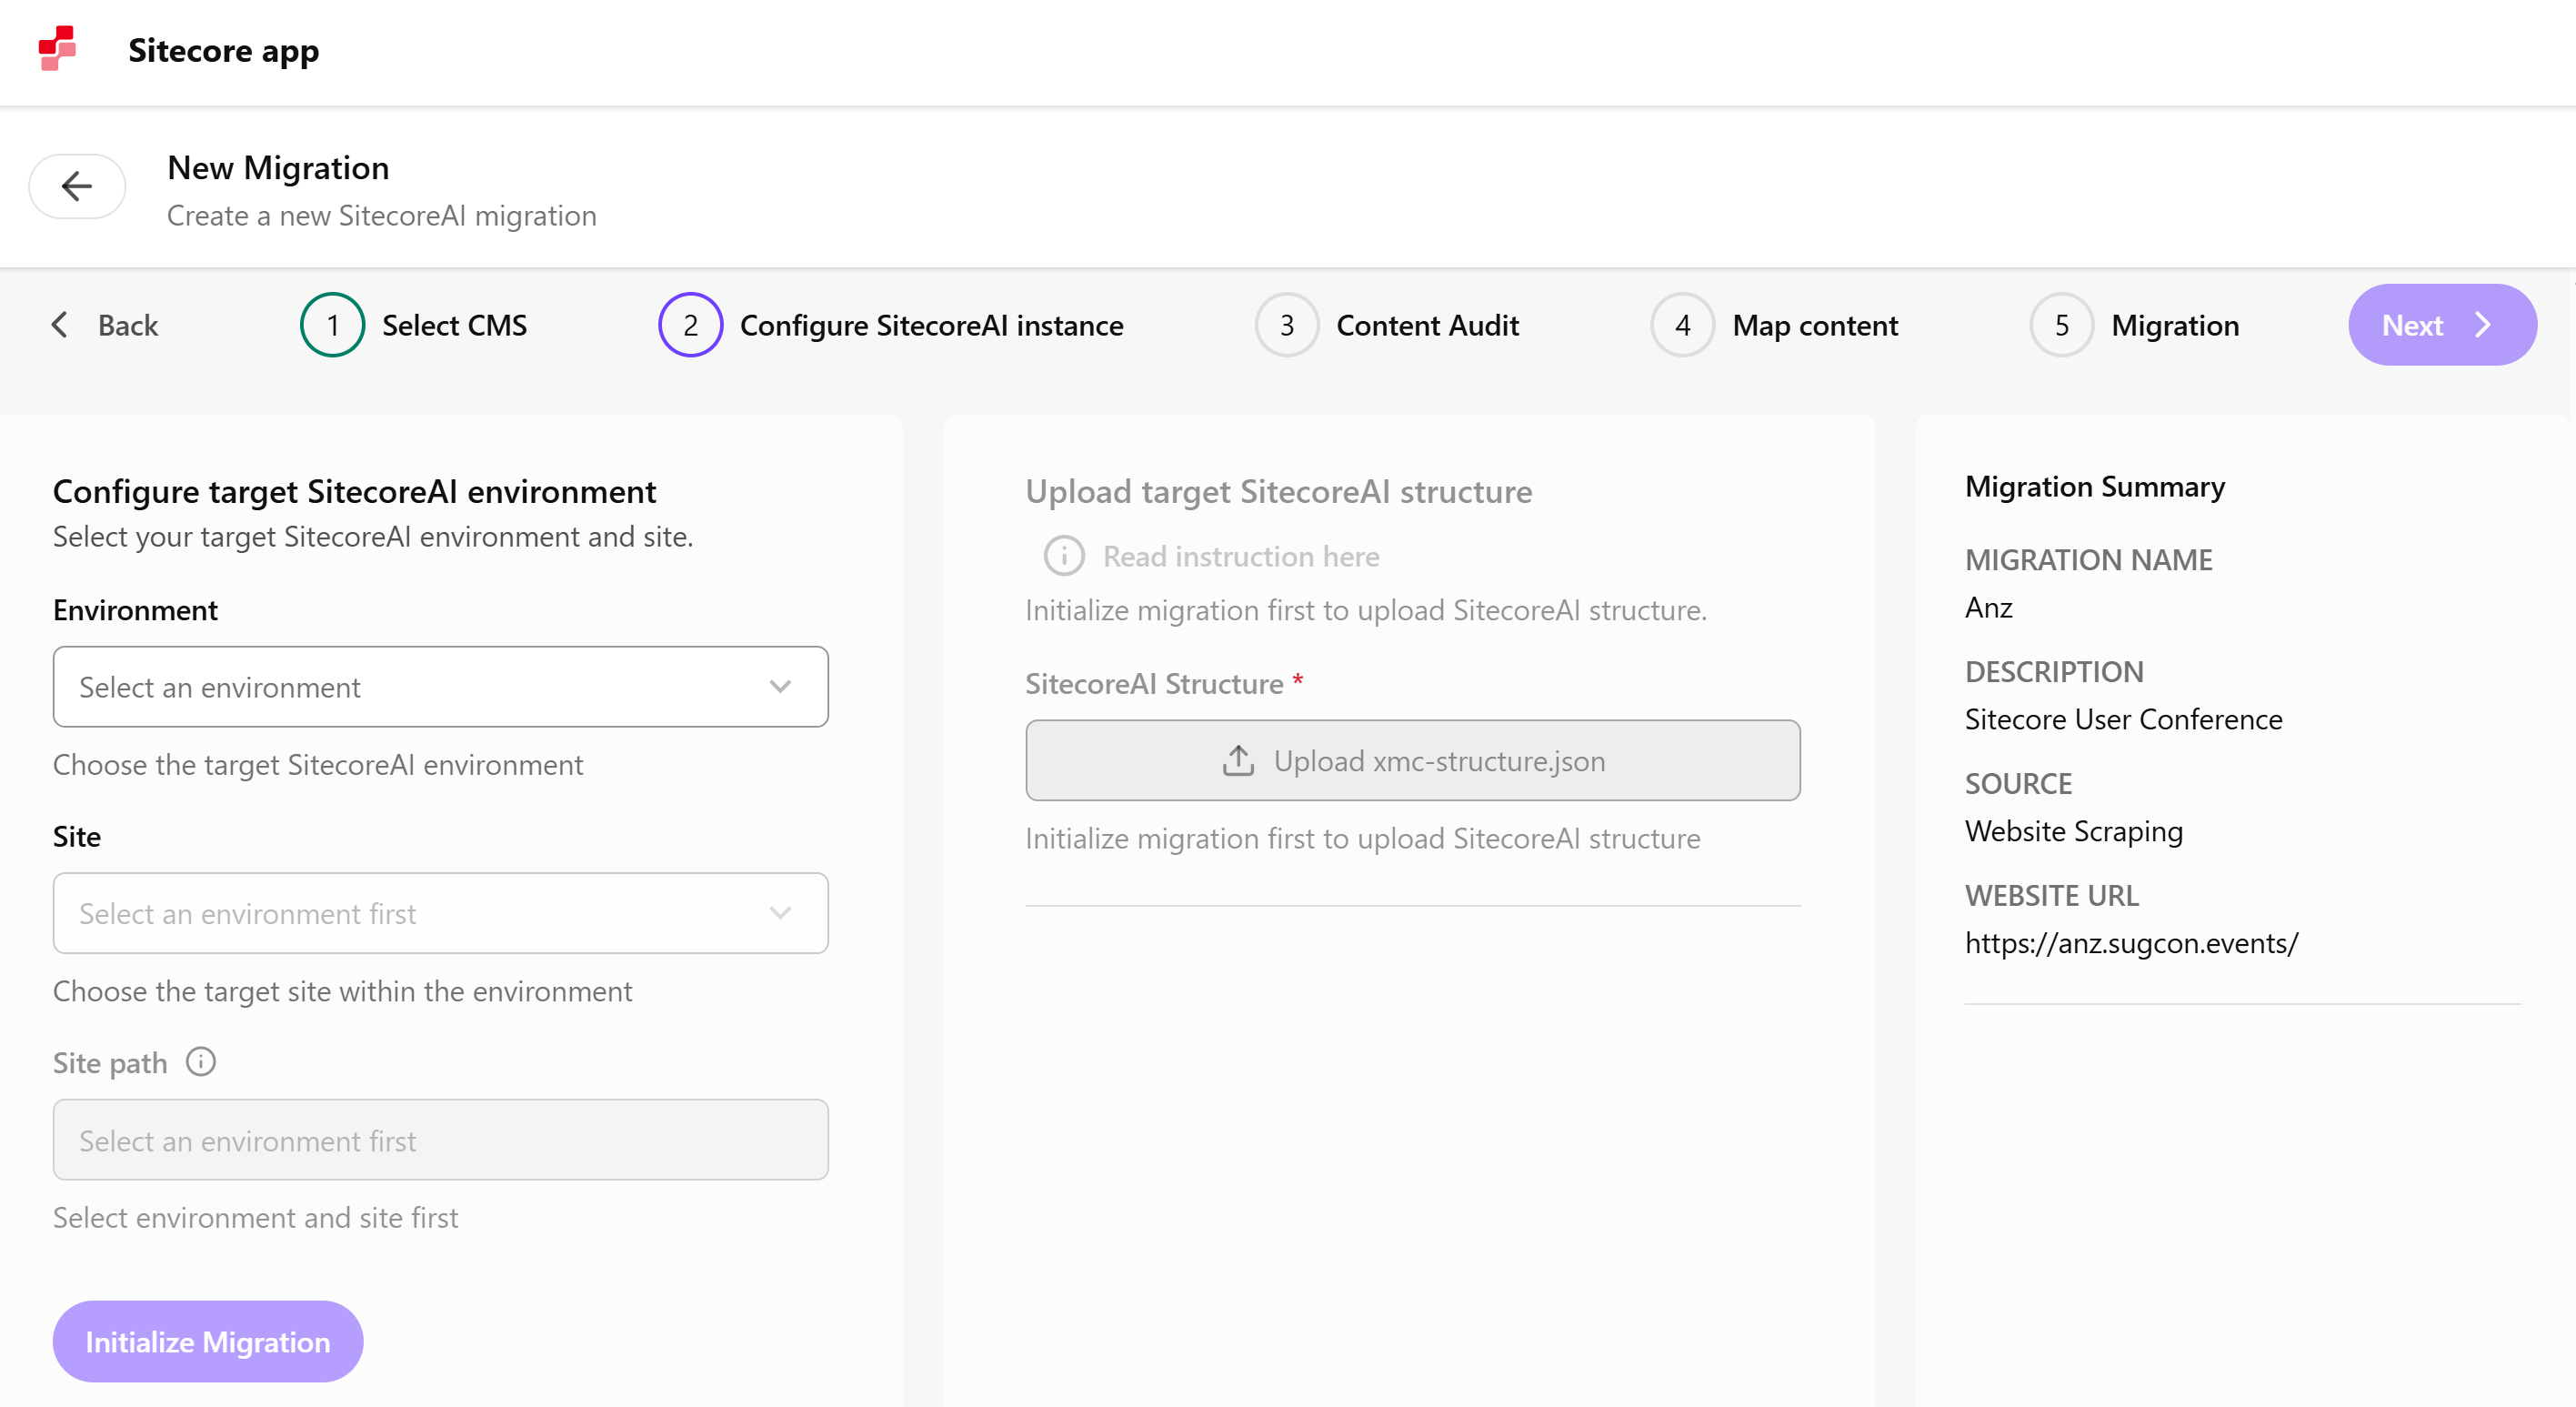This screenshot has width=2576, height=1407.
Task: Click the Migration Summary heading
Action: coord(2095,486)
